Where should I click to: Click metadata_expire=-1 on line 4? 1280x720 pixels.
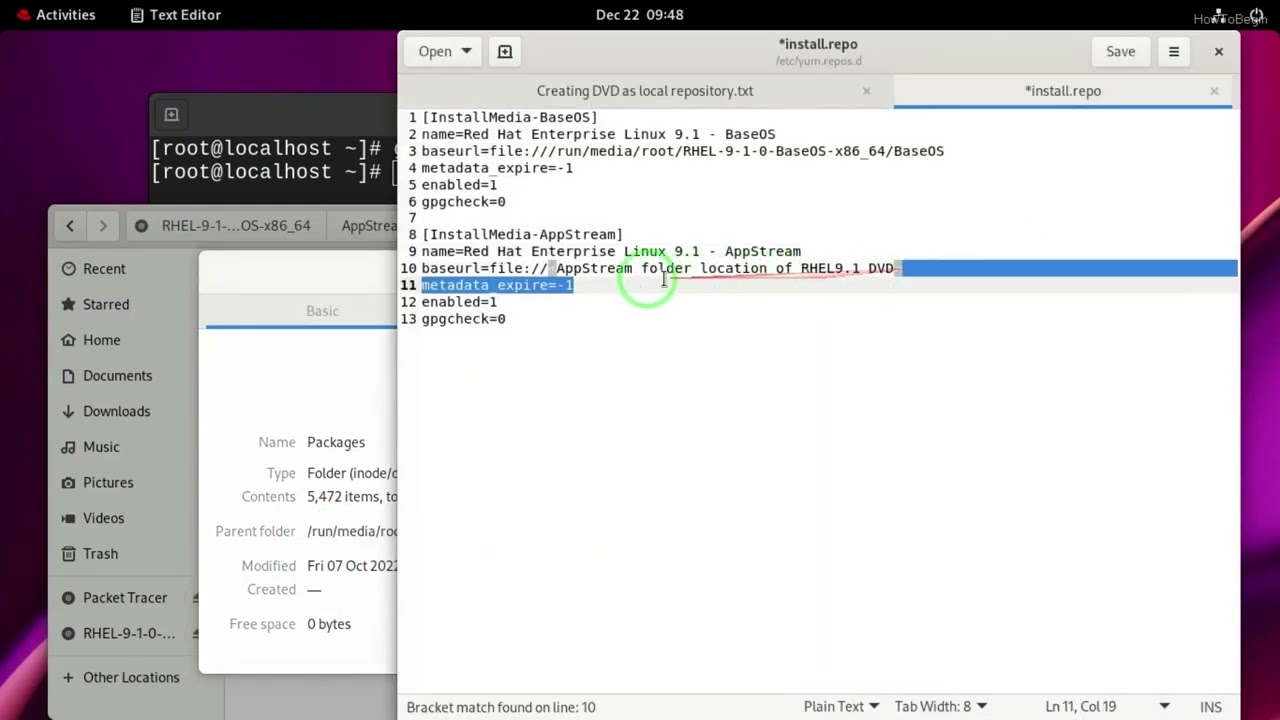pyautogui.click(x=497, y=168)
